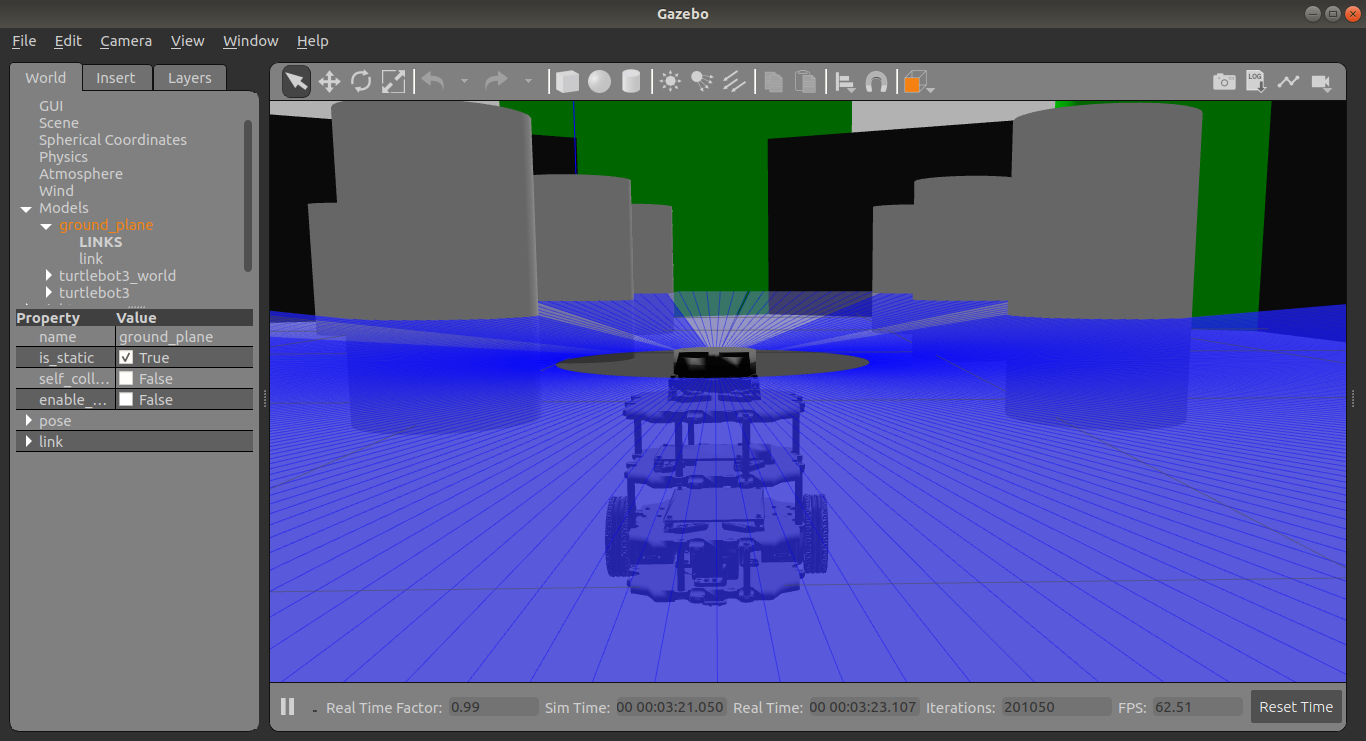Open the data logger with the LOG icon
This screenshot has height=741, width=1366.
click(1255, 81)
